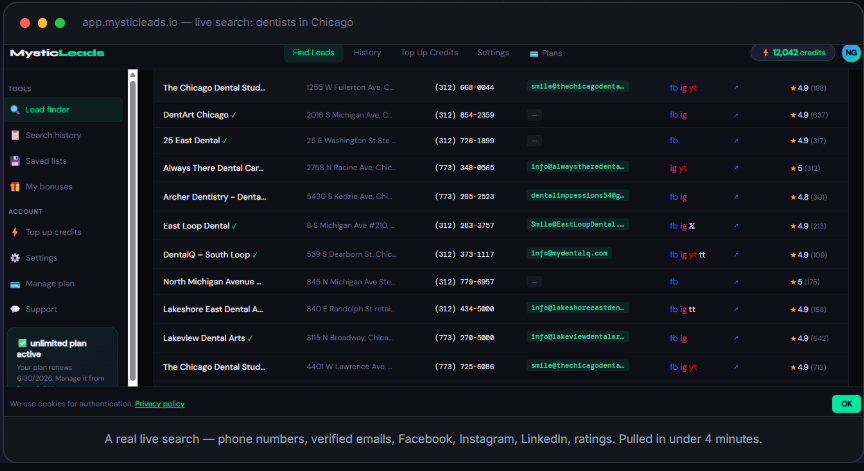This screenshot has width=864, height=471.
Task: Click the Support speech bubble icon
Action: click(15, 309)
